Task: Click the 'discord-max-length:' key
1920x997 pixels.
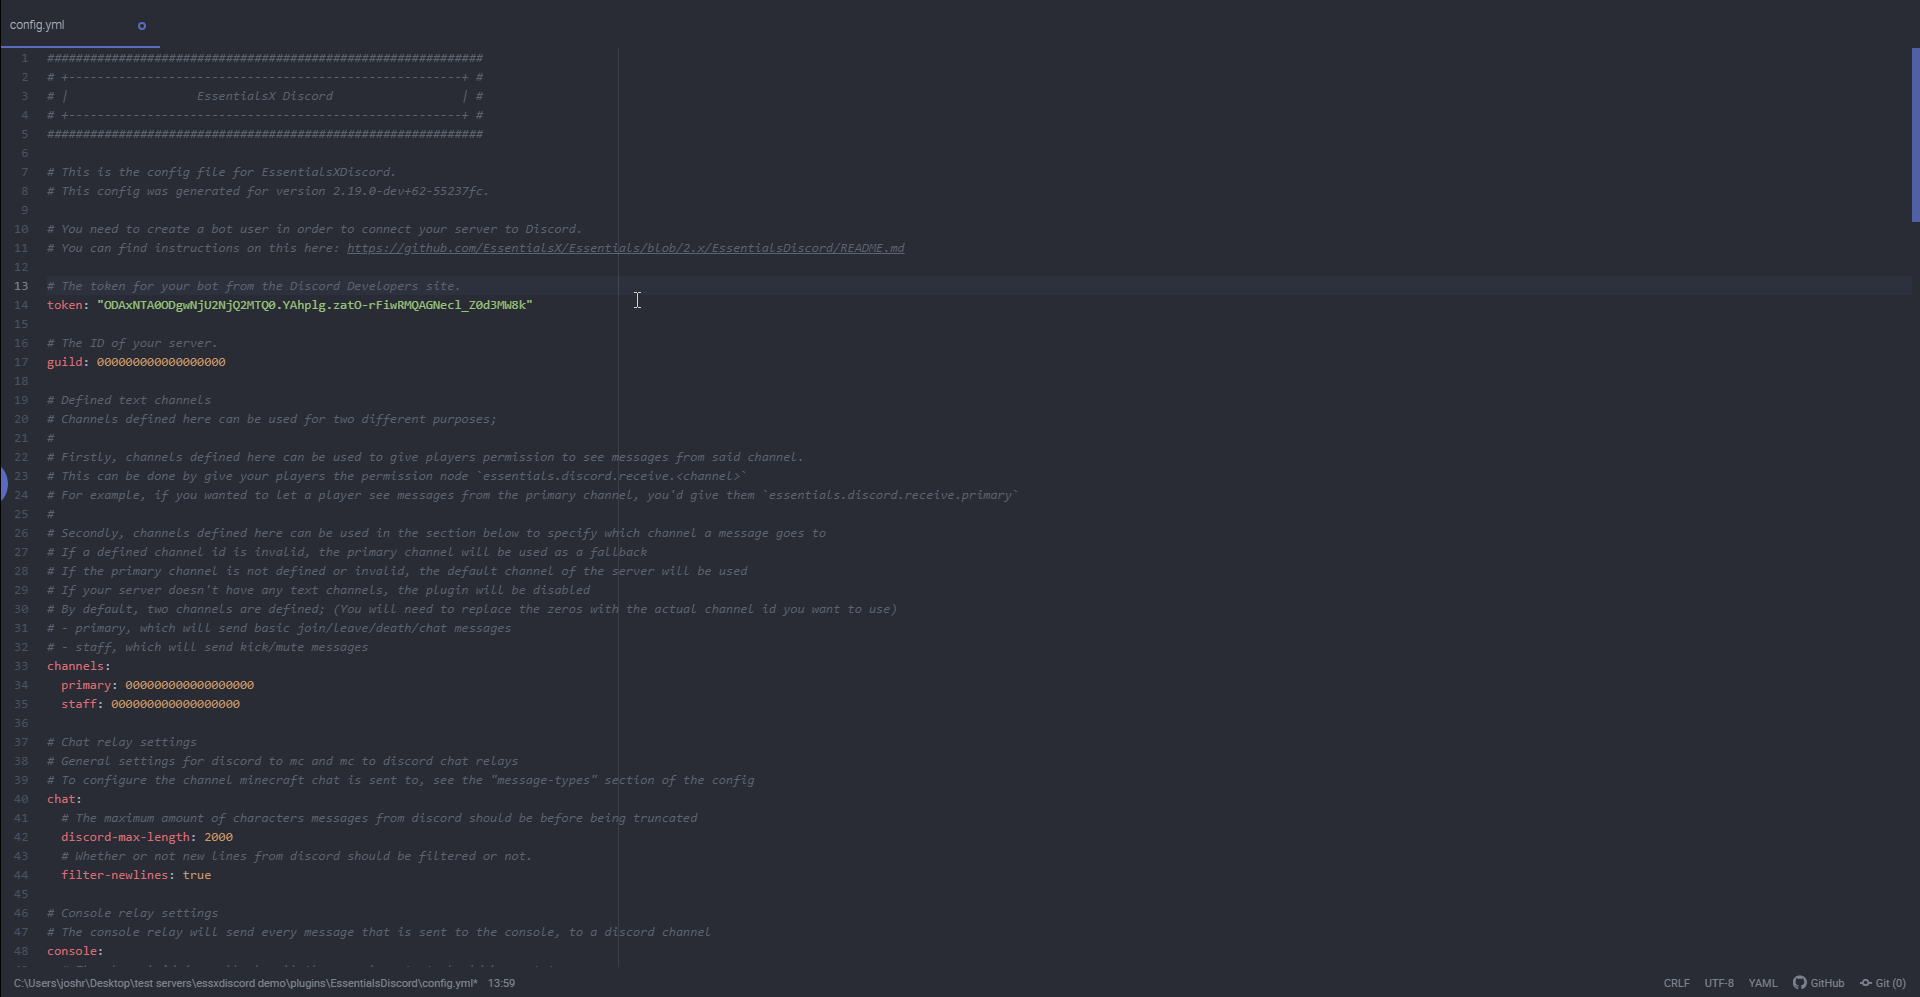Action: point(129,837)
